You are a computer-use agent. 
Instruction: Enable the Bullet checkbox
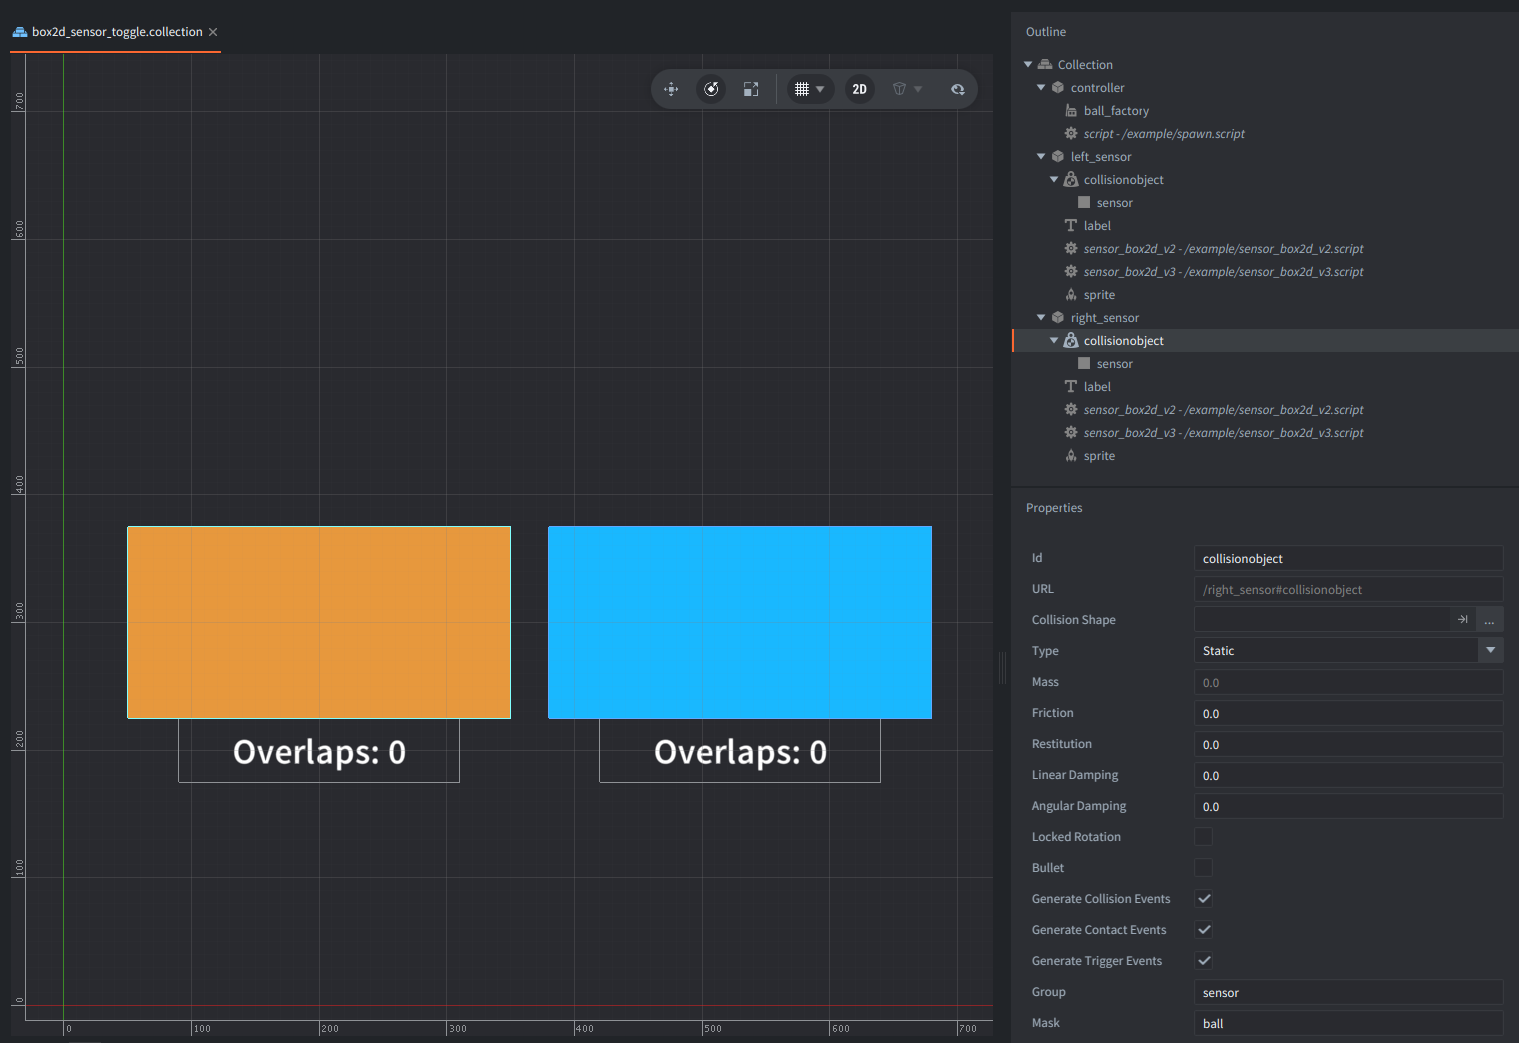click(x=1204, y=868)
